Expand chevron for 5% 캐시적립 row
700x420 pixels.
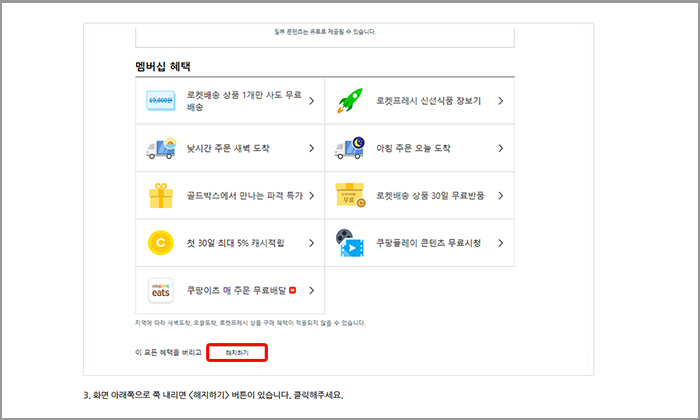coord(312,243)
